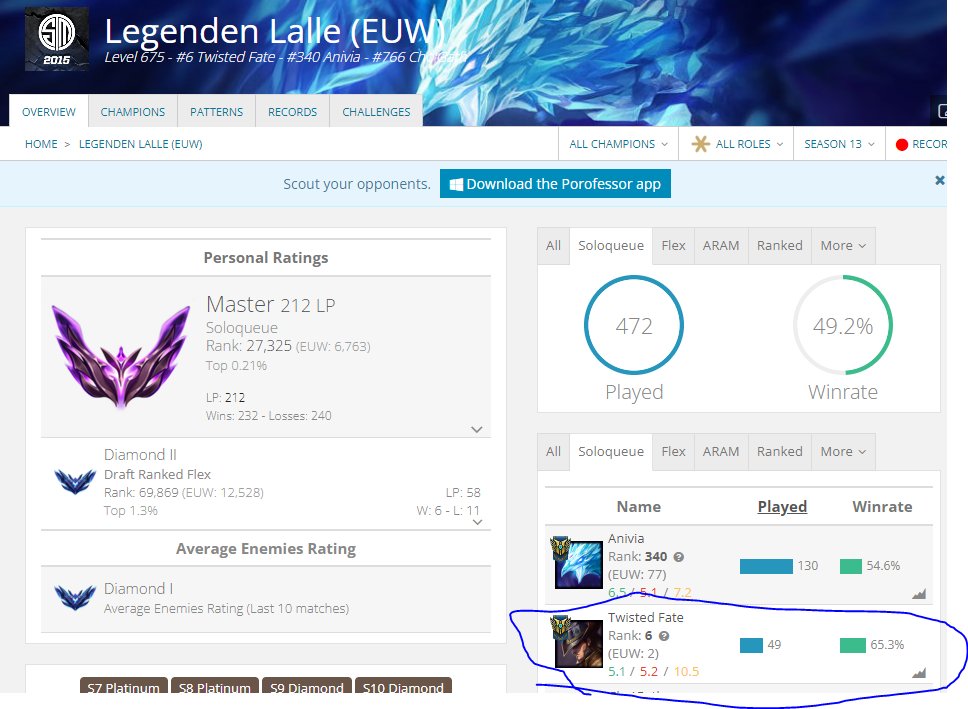Click Download the Porofessor app button

(555, 184)
